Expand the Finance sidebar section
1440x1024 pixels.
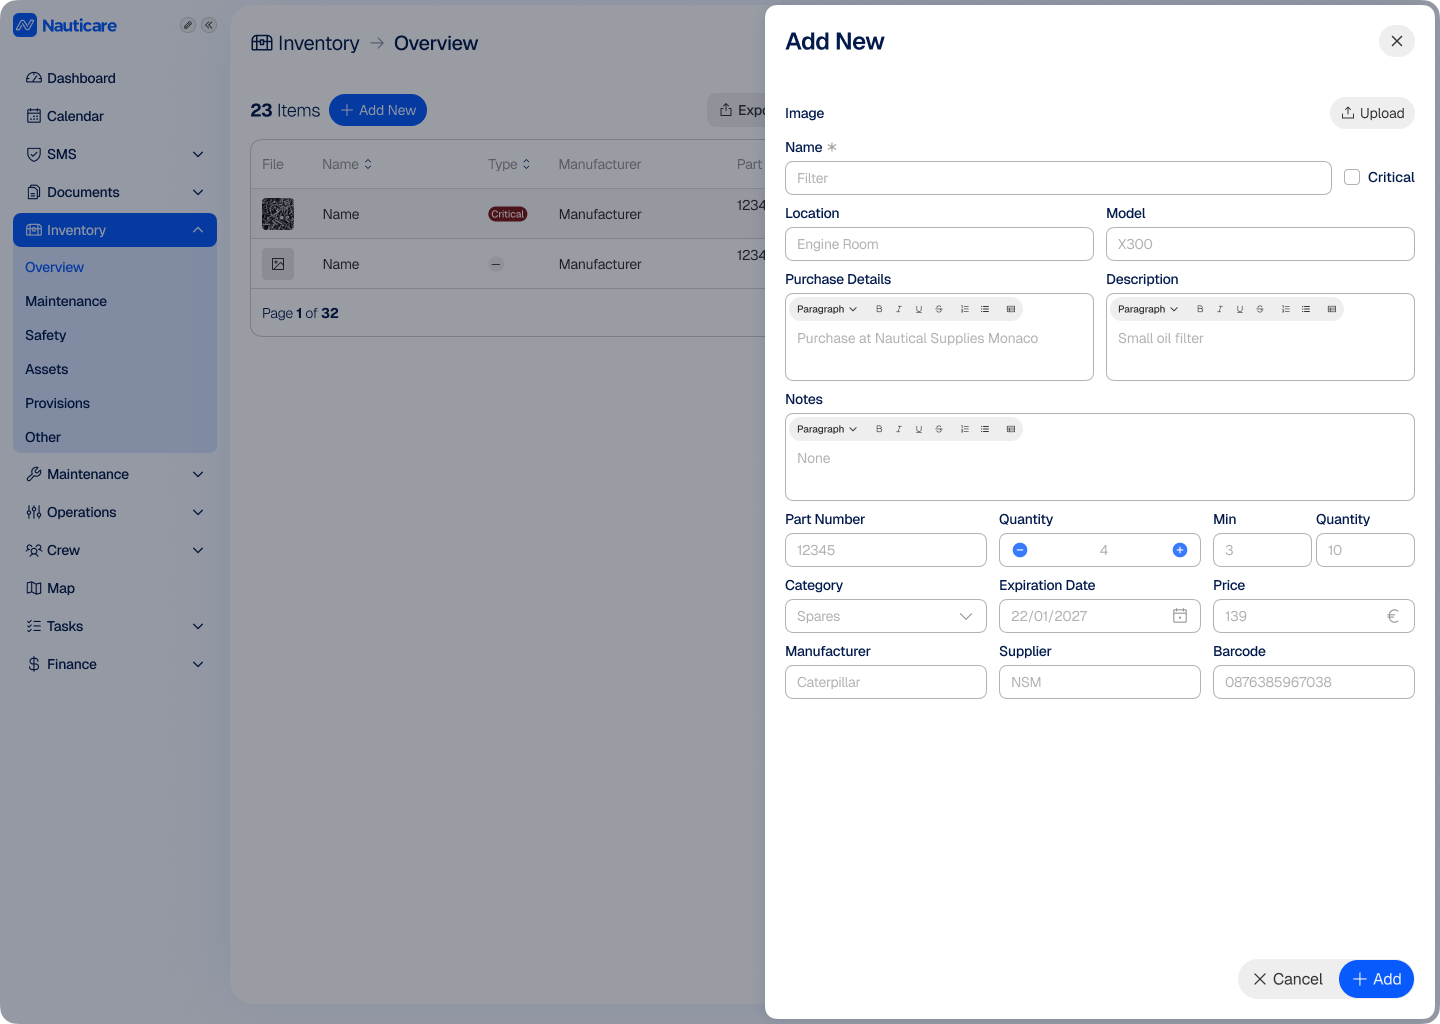(x=115, y=664)
